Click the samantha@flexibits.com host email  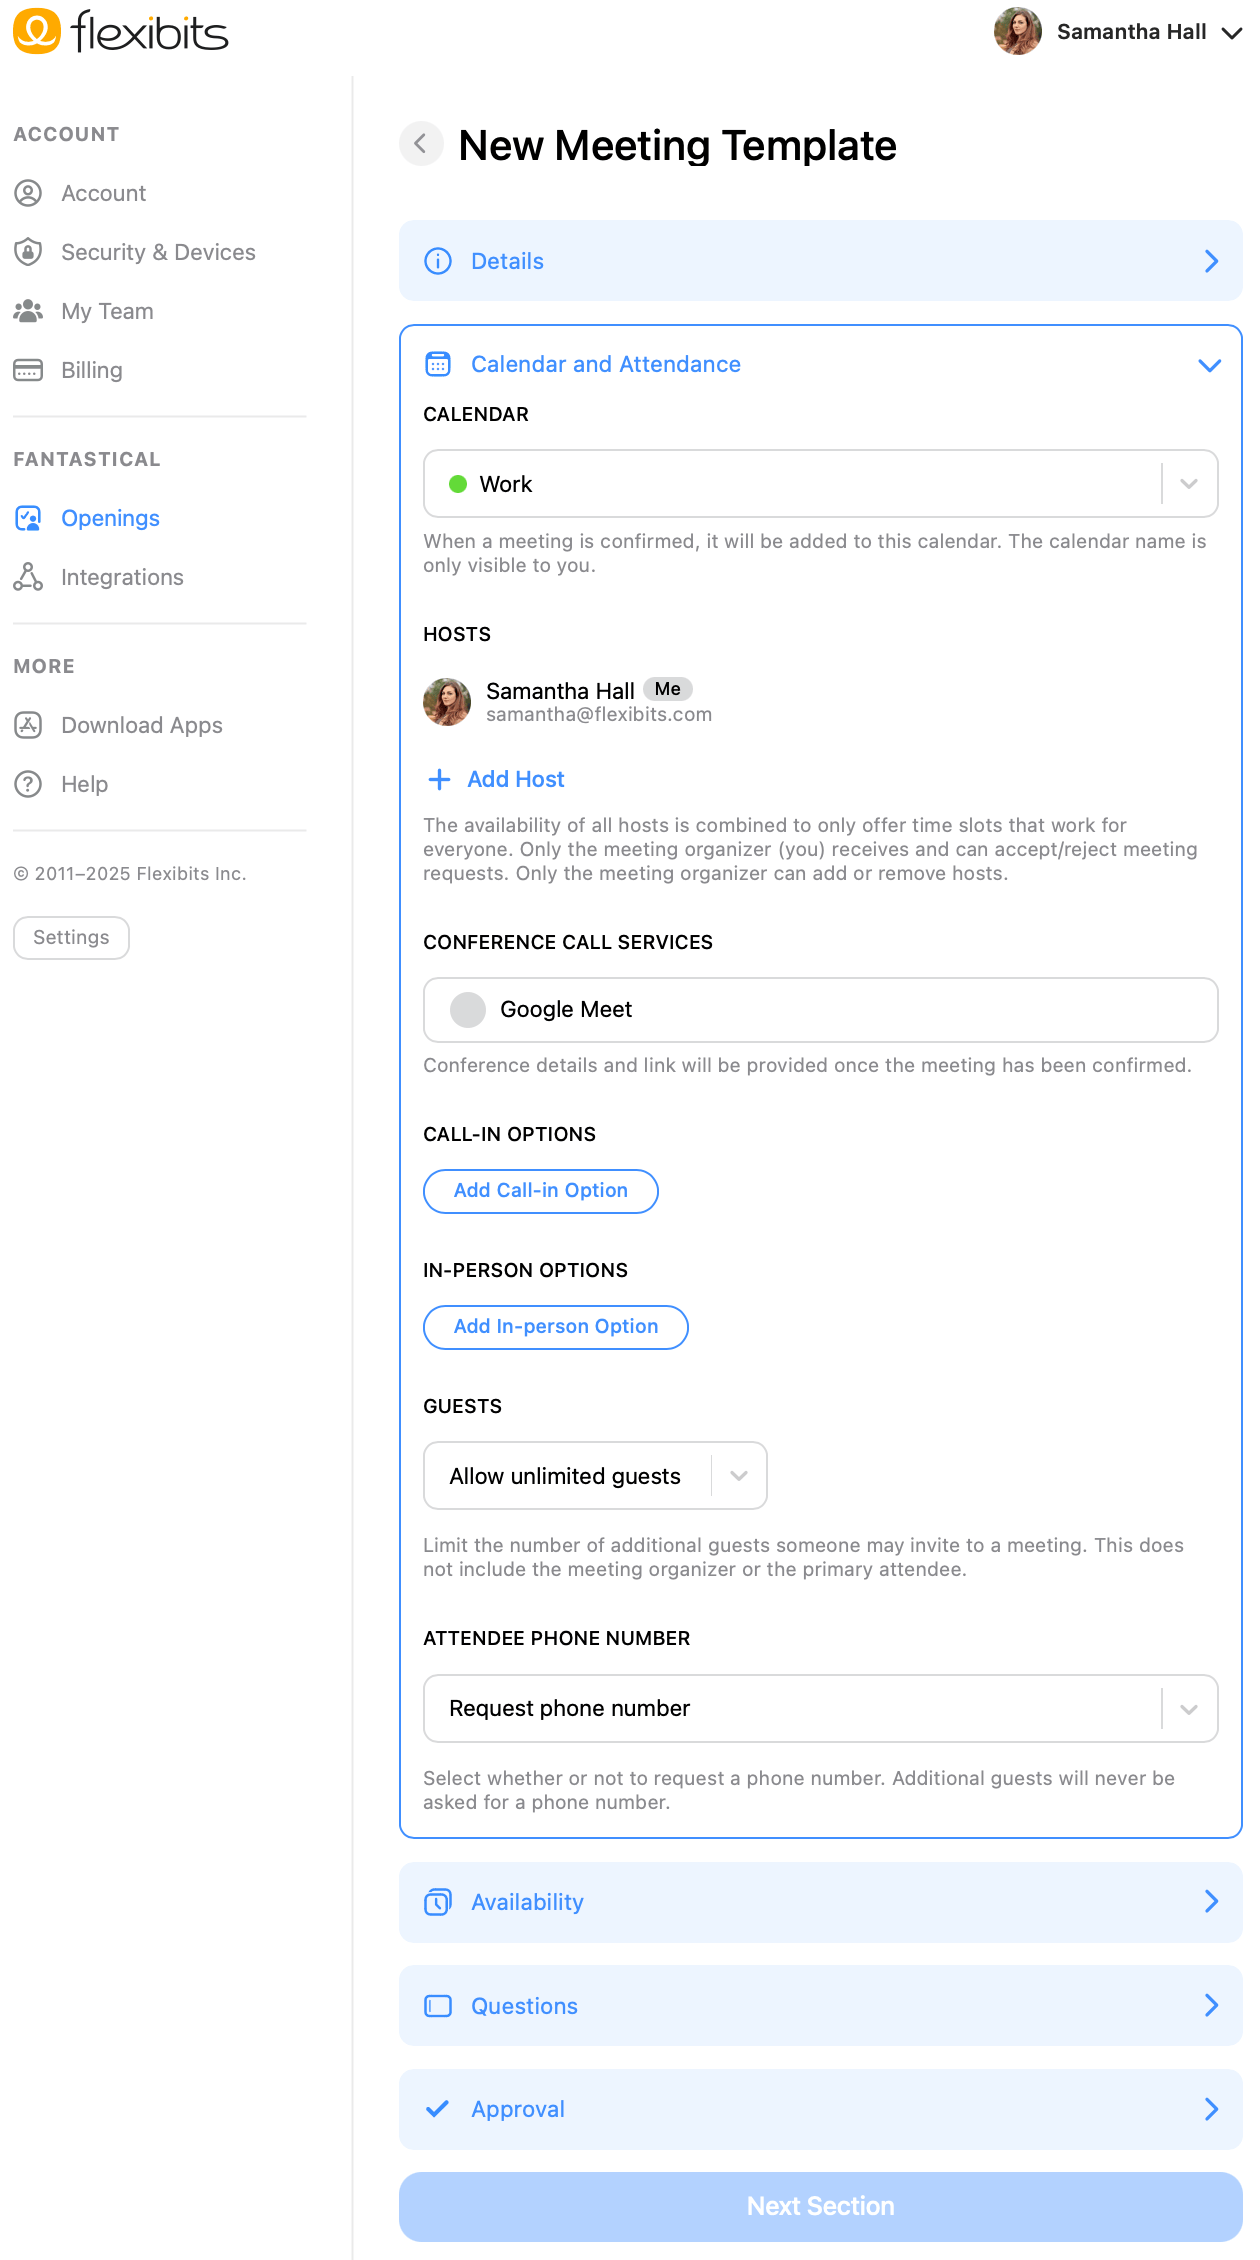(x=599, y=714)
